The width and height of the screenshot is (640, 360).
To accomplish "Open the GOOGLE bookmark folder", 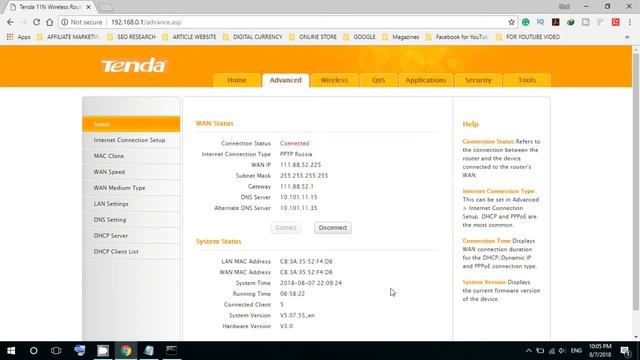I will (x=360, y=37).
